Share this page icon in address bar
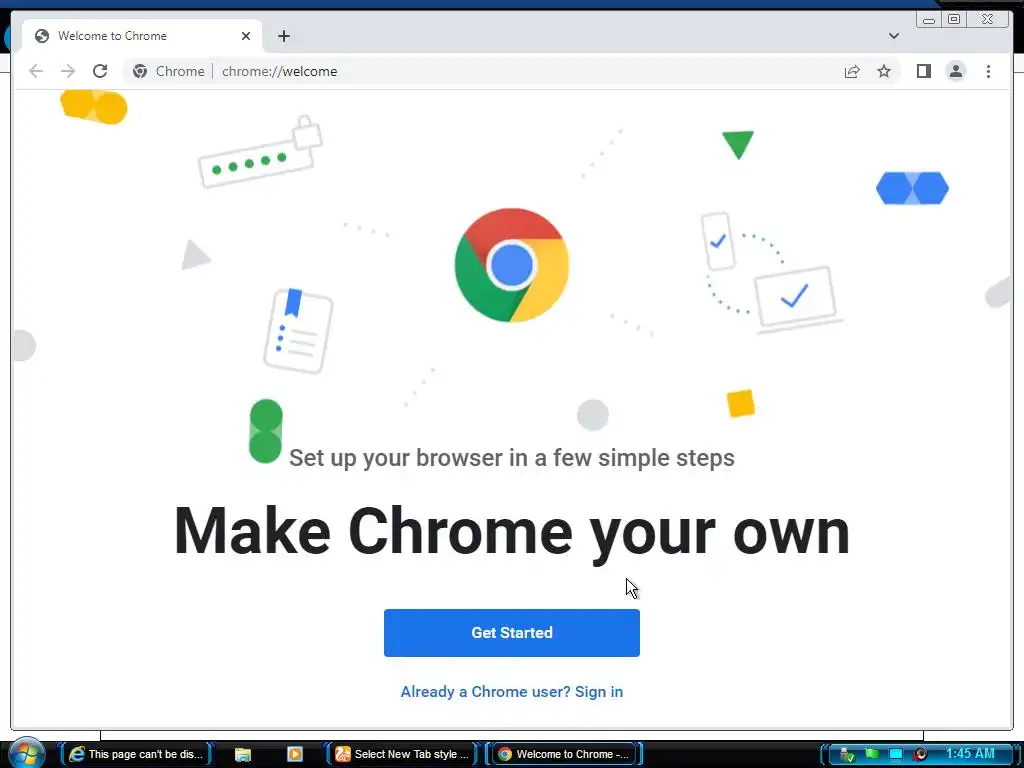 point(852,71)
